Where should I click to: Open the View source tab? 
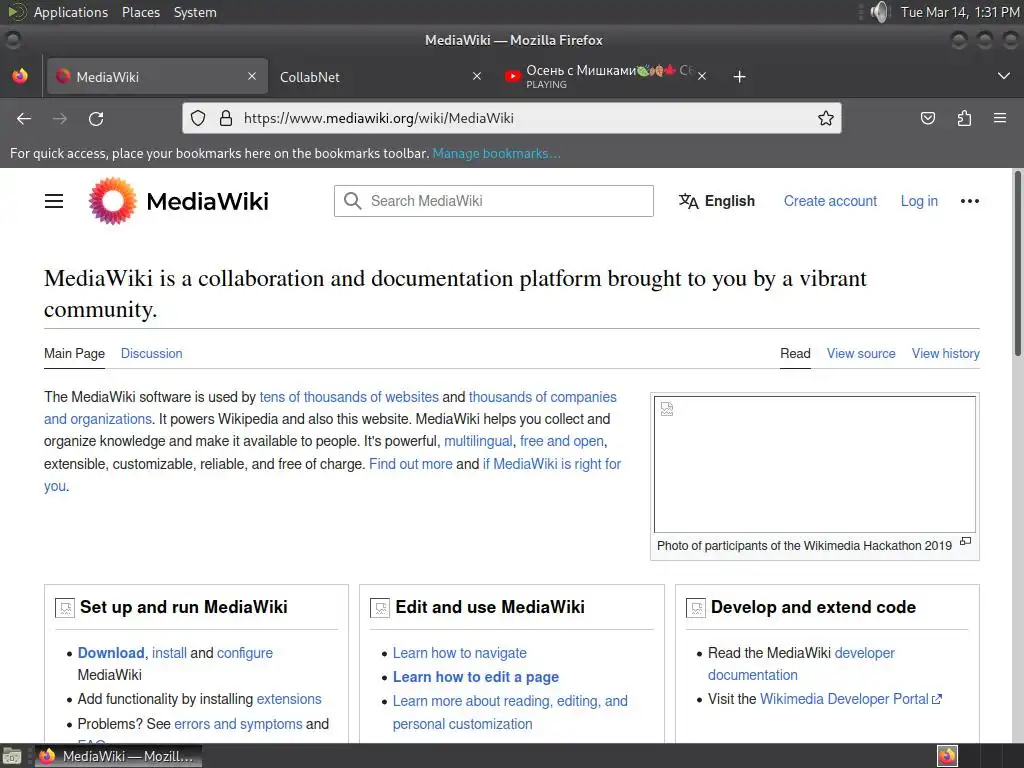[x=861, y=353]
